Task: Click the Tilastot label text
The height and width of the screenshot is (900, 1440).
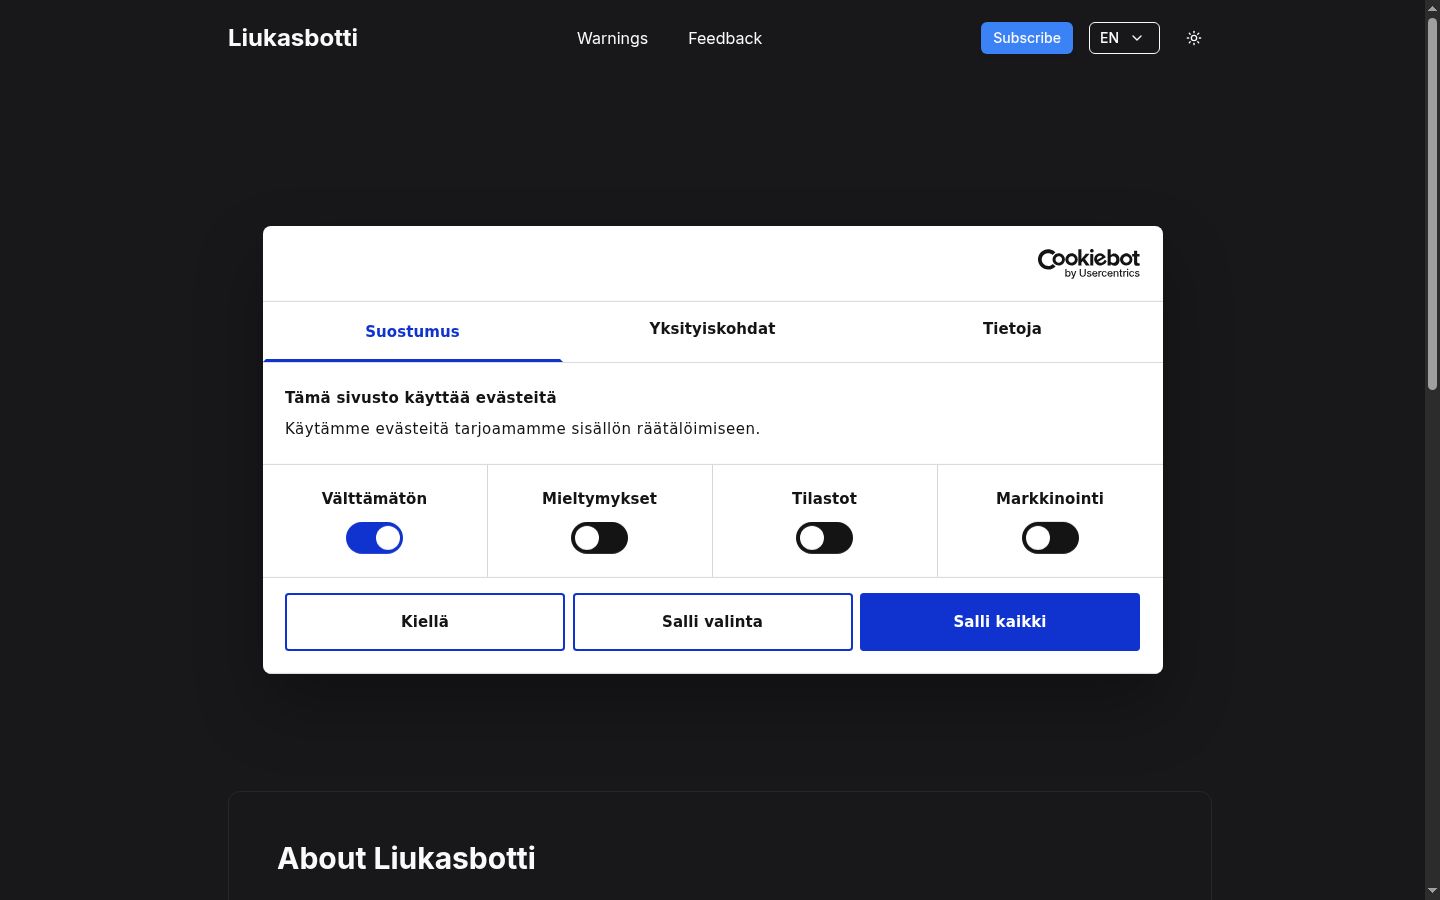Action: 824,499
